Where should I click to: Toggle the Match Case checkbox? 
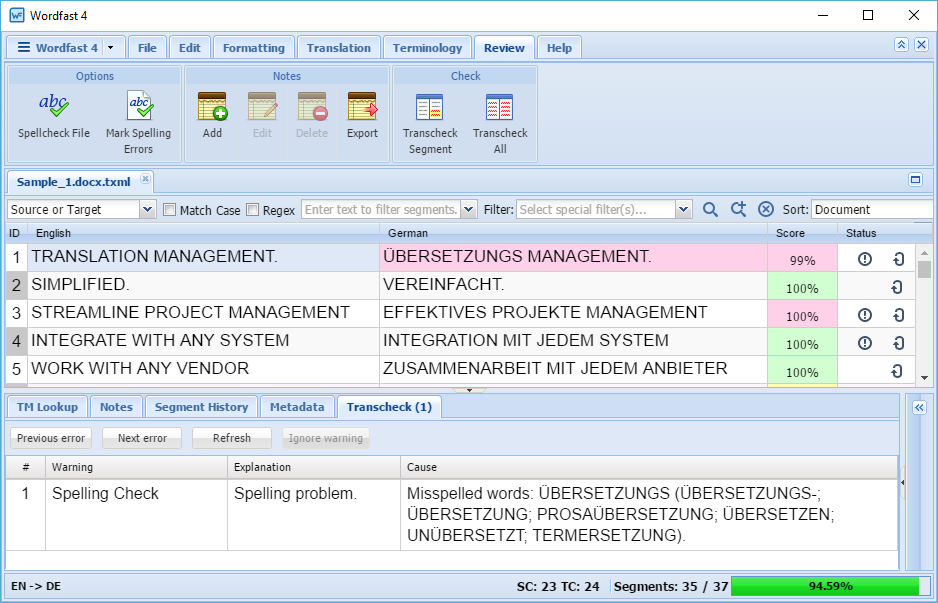tap(170, 209)
